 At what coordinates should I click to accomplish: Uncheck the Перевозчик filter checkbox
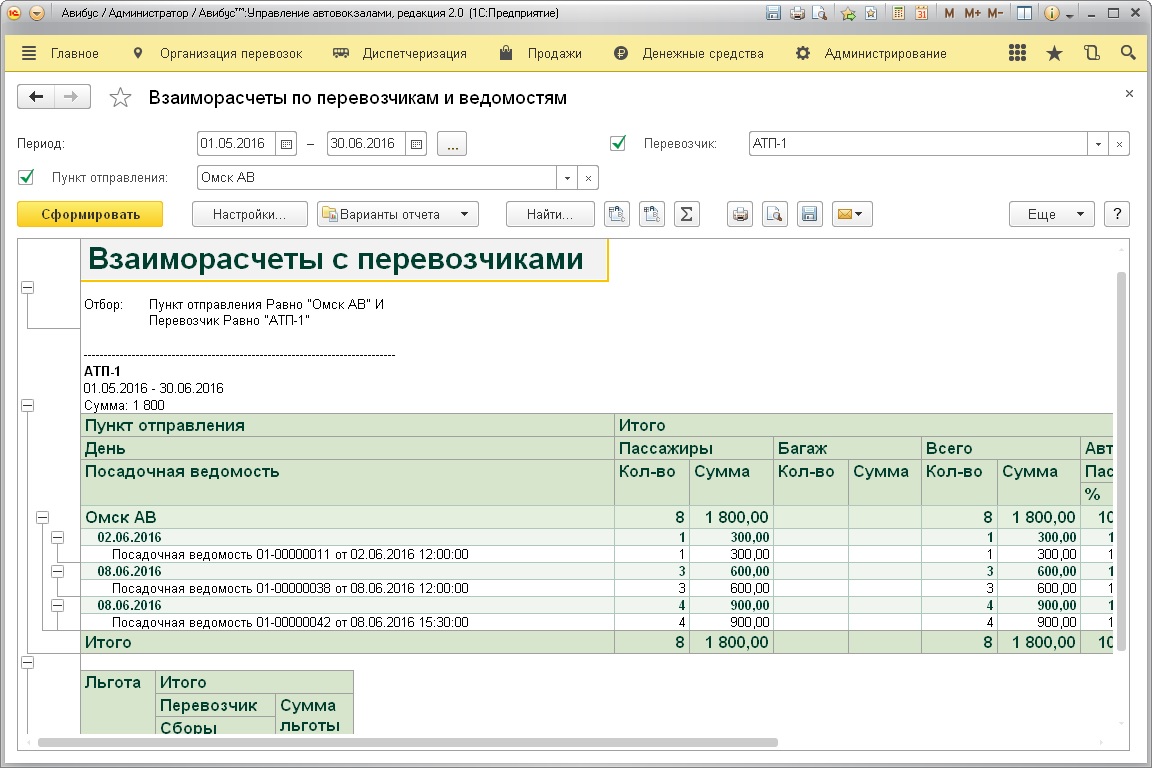pos(617,143)
